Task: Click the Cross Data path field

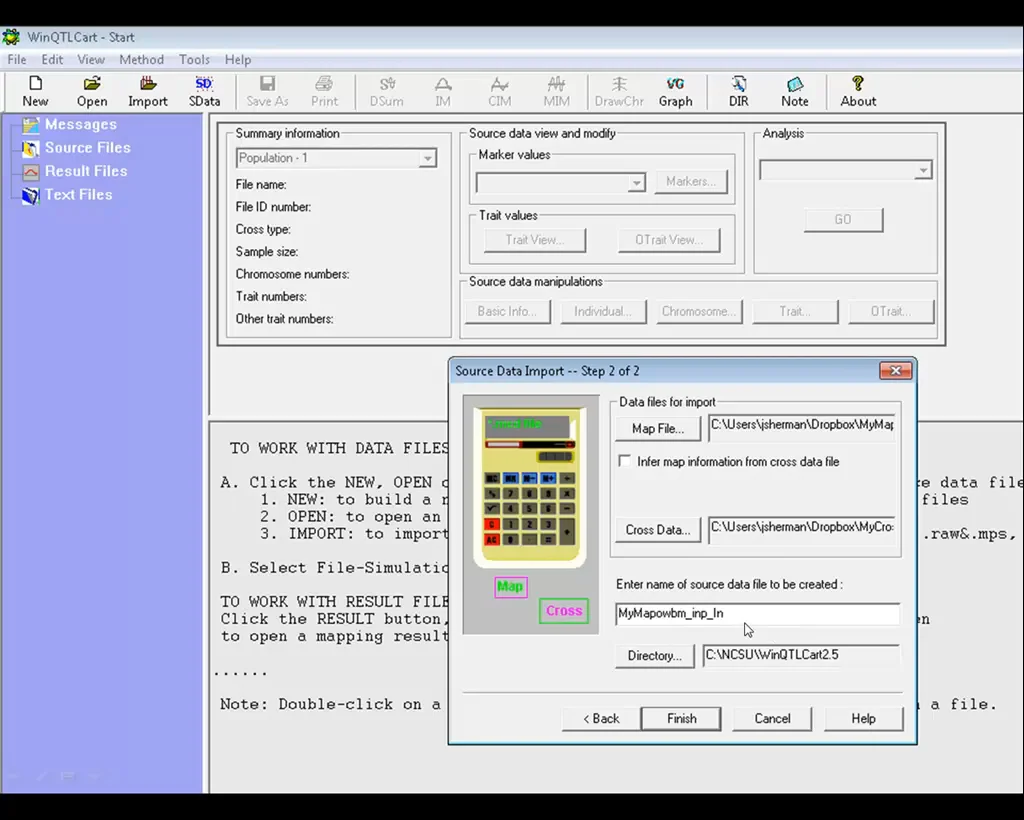Action: [x=803, y=528]
